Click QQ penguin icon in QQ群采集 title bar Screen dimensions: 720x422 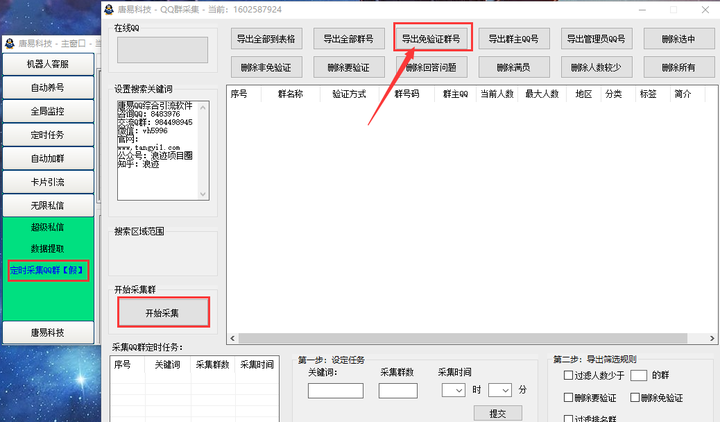pyautogui.click(x=109, y=9)
